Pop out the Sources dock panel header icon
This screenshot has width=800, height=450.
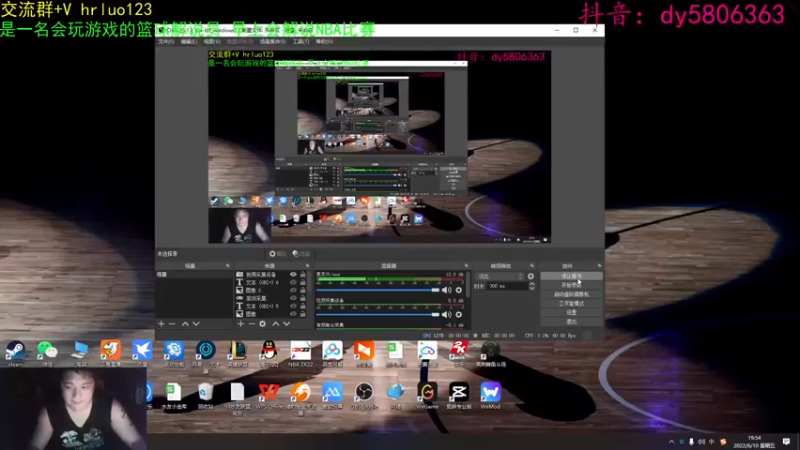tap(307, 266)
